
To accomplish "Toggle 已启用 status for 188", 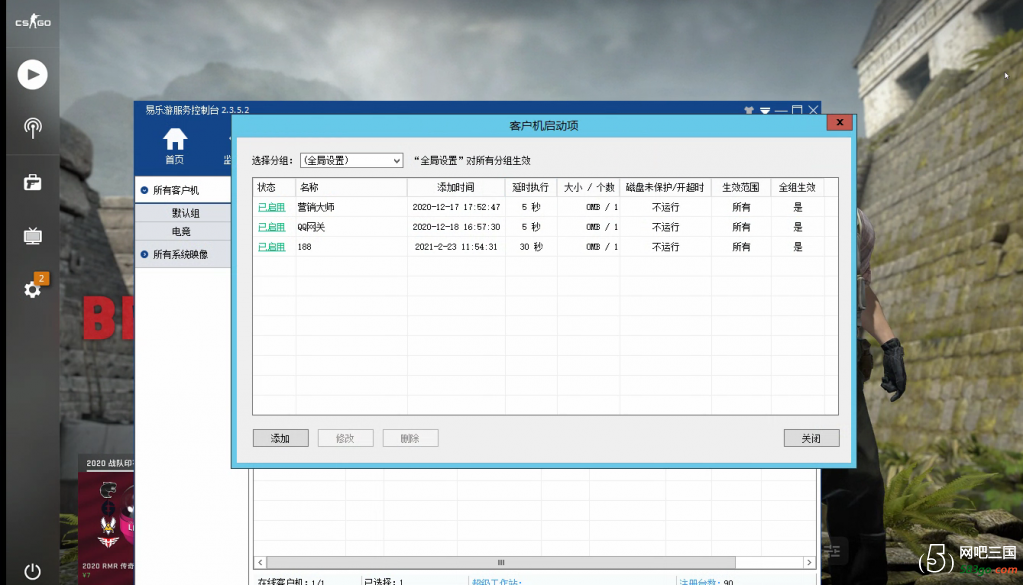I will tap(271, 247).
